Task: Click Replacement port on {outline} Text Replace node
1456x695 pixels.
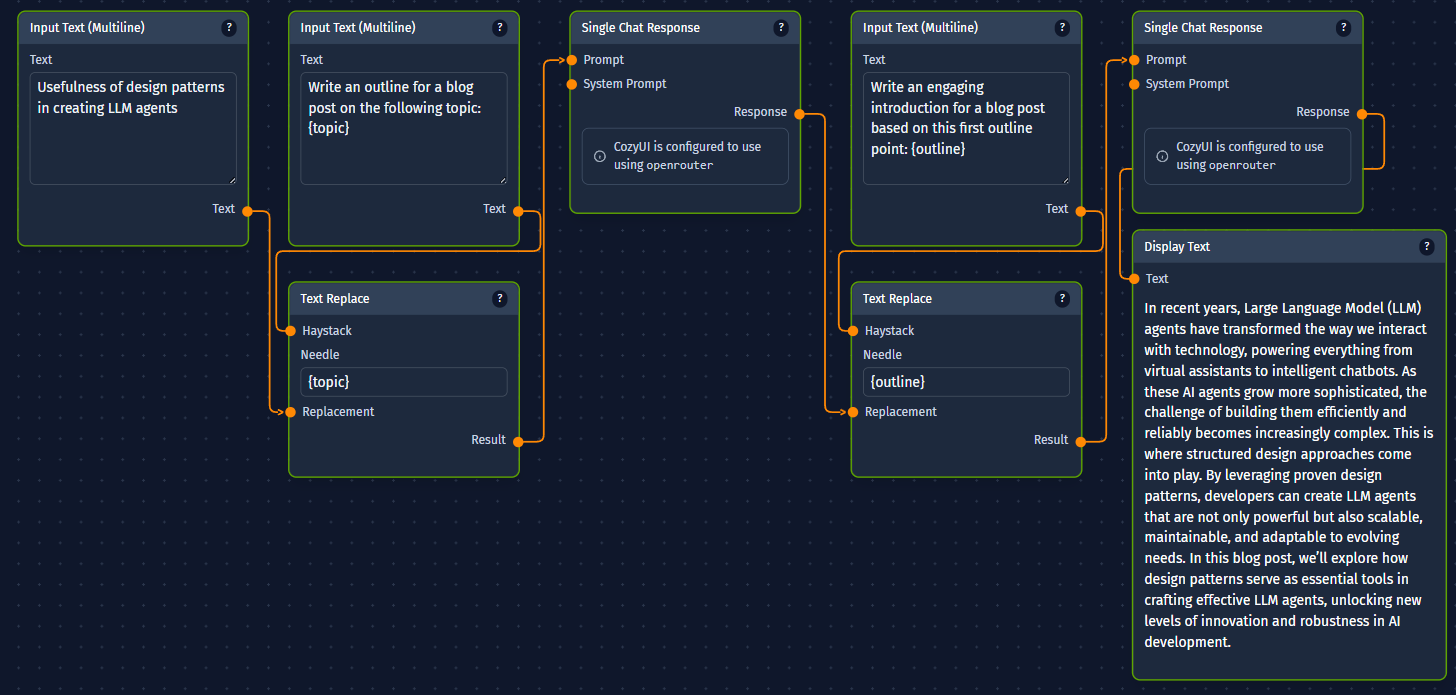Action: click(x=853, y=412)
